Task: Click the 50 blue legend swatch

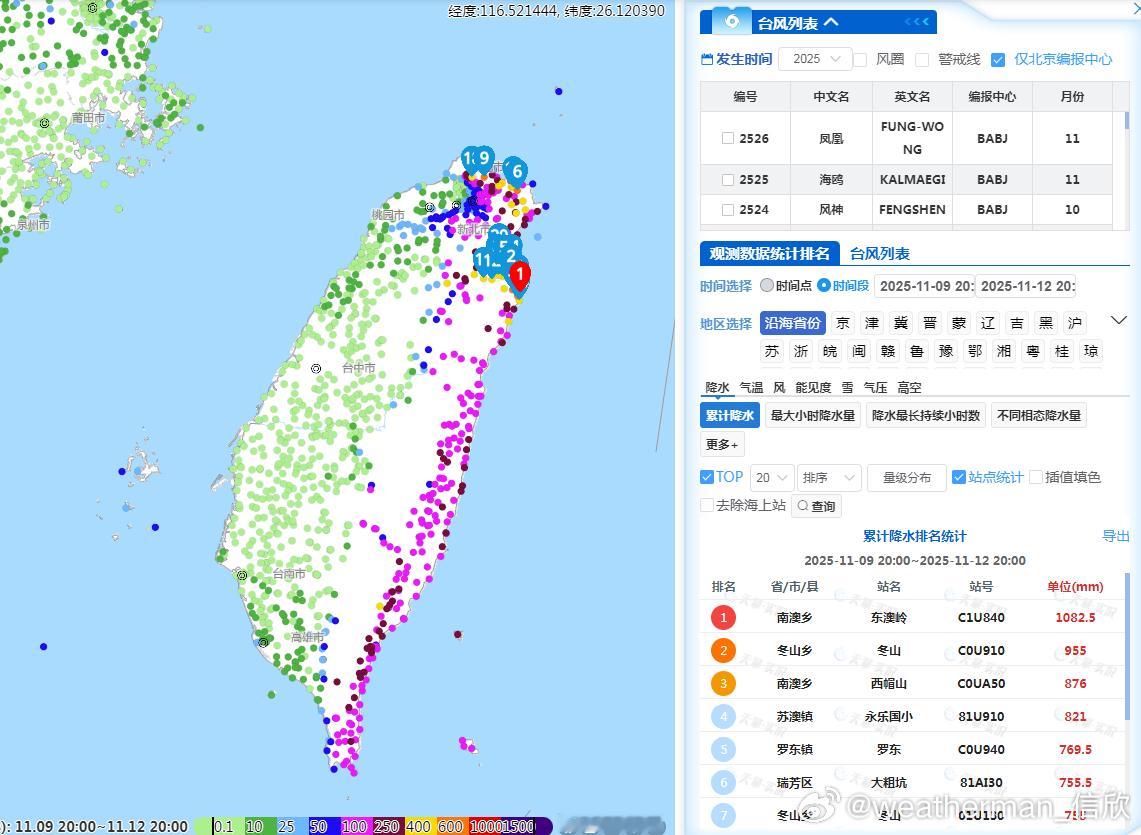Action: 325,826
